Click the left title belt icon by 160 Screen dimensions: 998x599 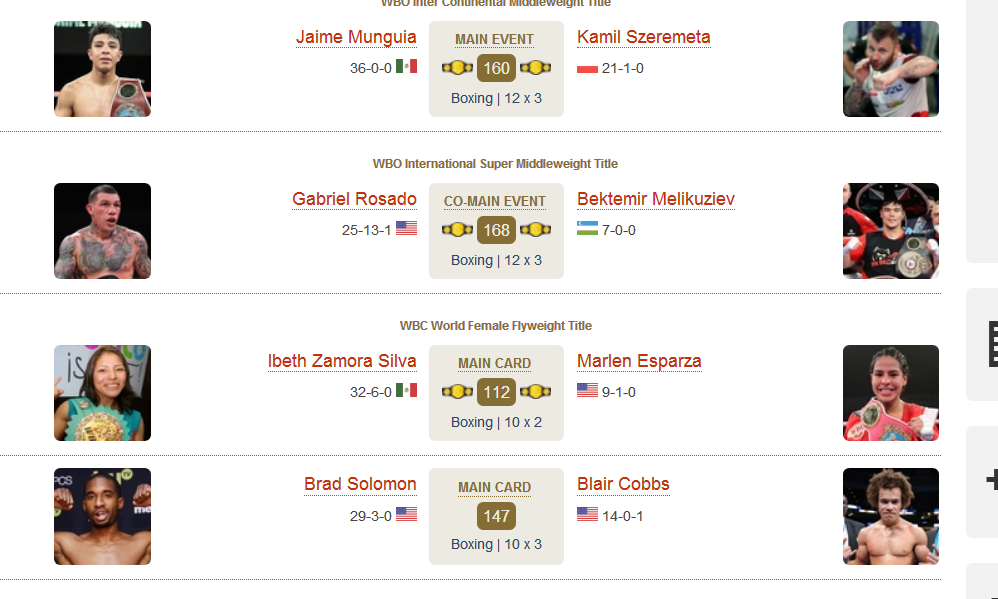457,67
